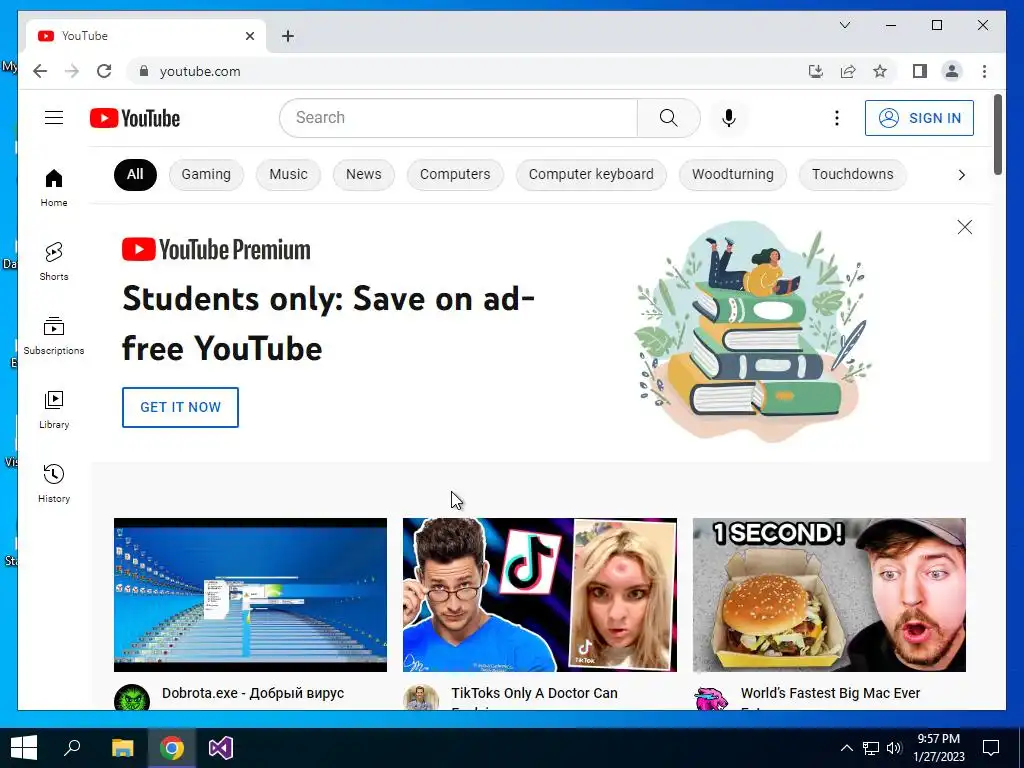Viewport: 1024px width, 768px height.
Task: Click the YouTube logo
Action: (135, 118)
